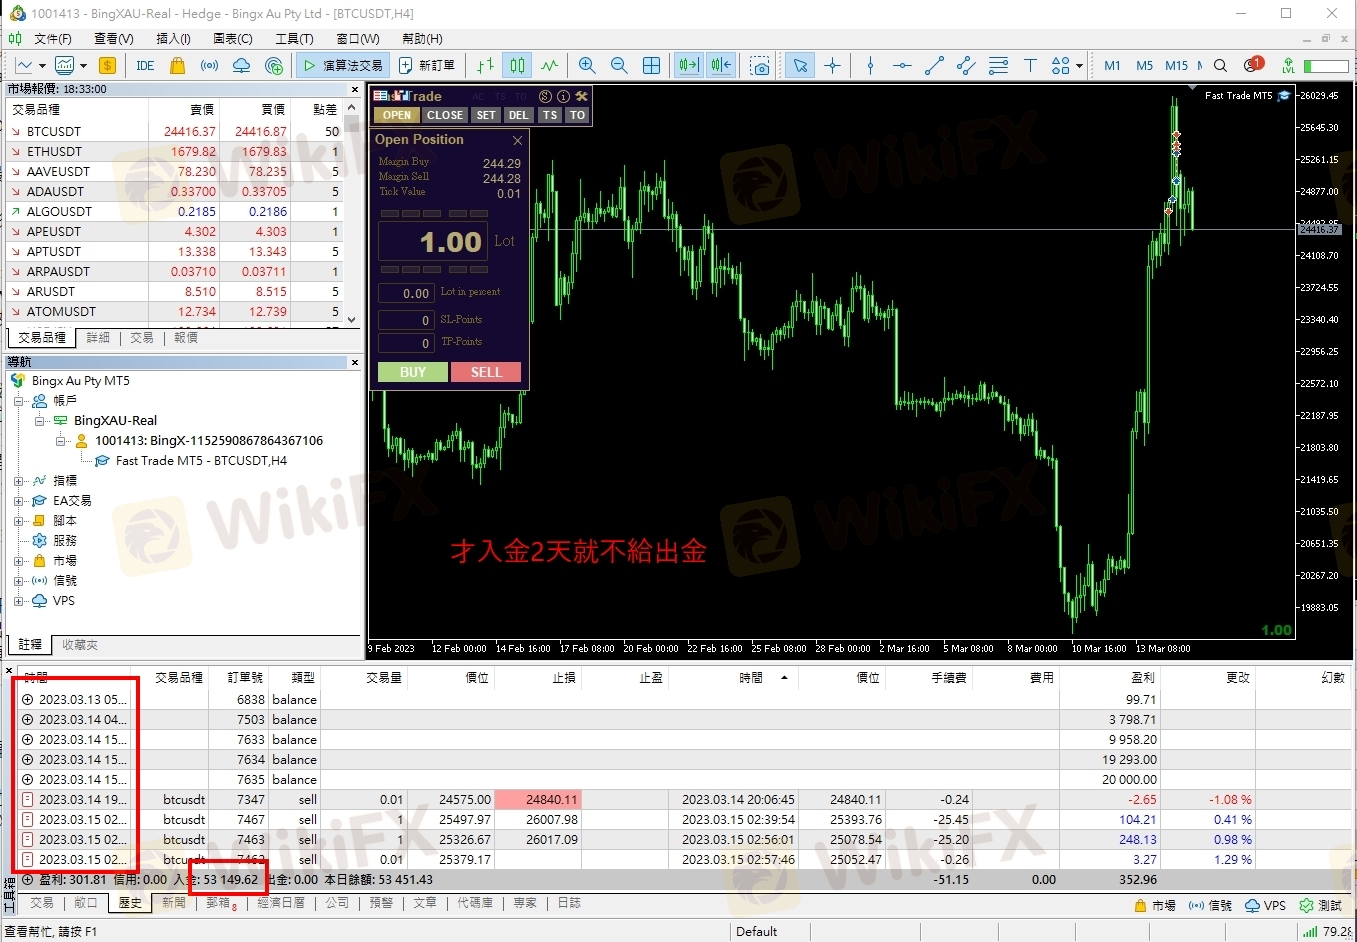Open the notifications icon with red badge
1357x942 pixels.
[1253, 65]
